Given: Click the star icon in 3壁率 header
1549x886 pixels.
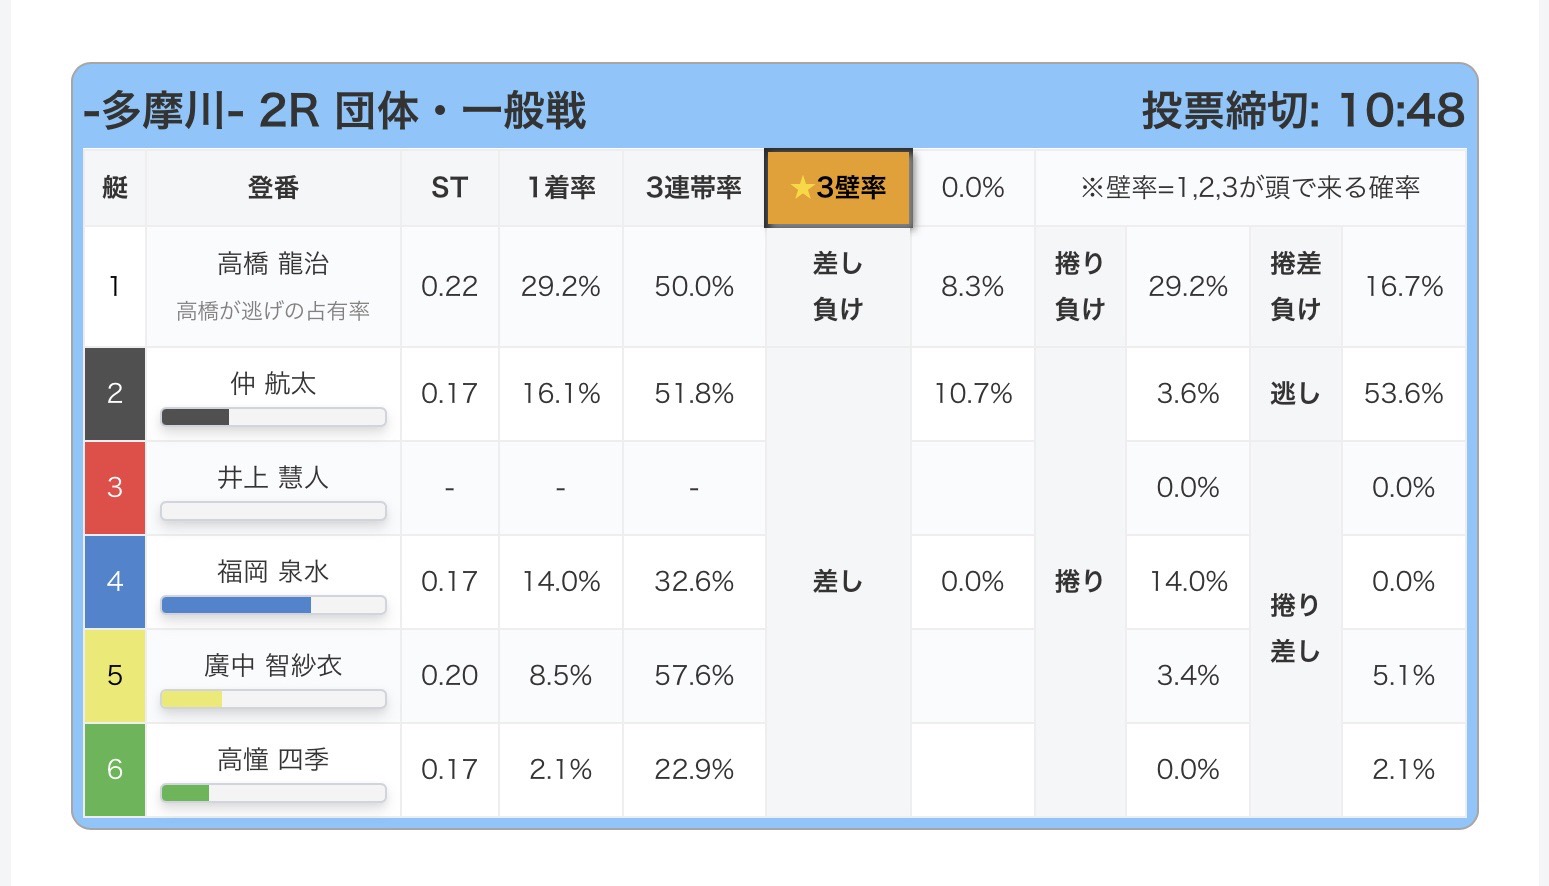Looking at the screenshot, I should [801, 188].
